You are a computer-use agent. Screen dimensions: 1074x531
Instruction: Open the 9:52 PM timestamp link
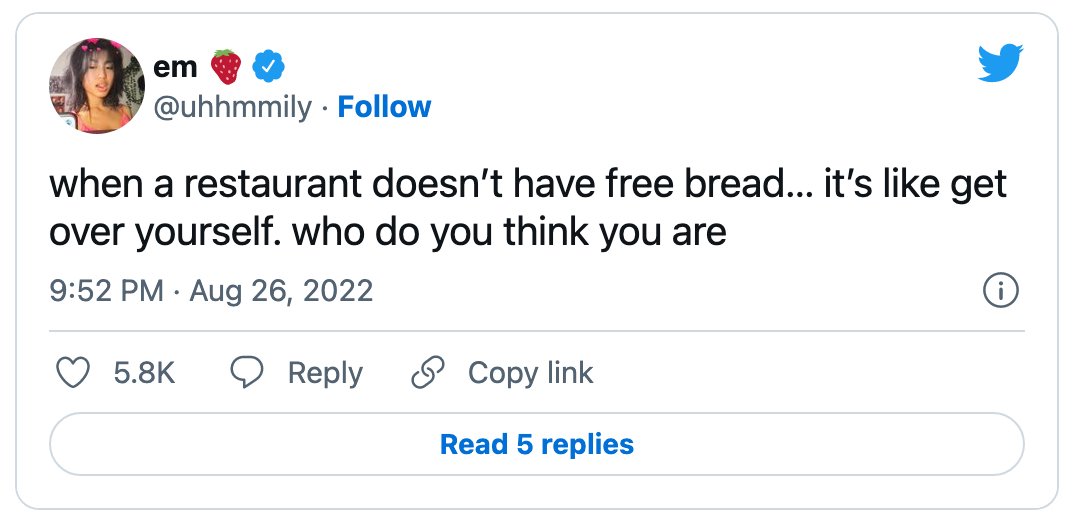point(106,291)
